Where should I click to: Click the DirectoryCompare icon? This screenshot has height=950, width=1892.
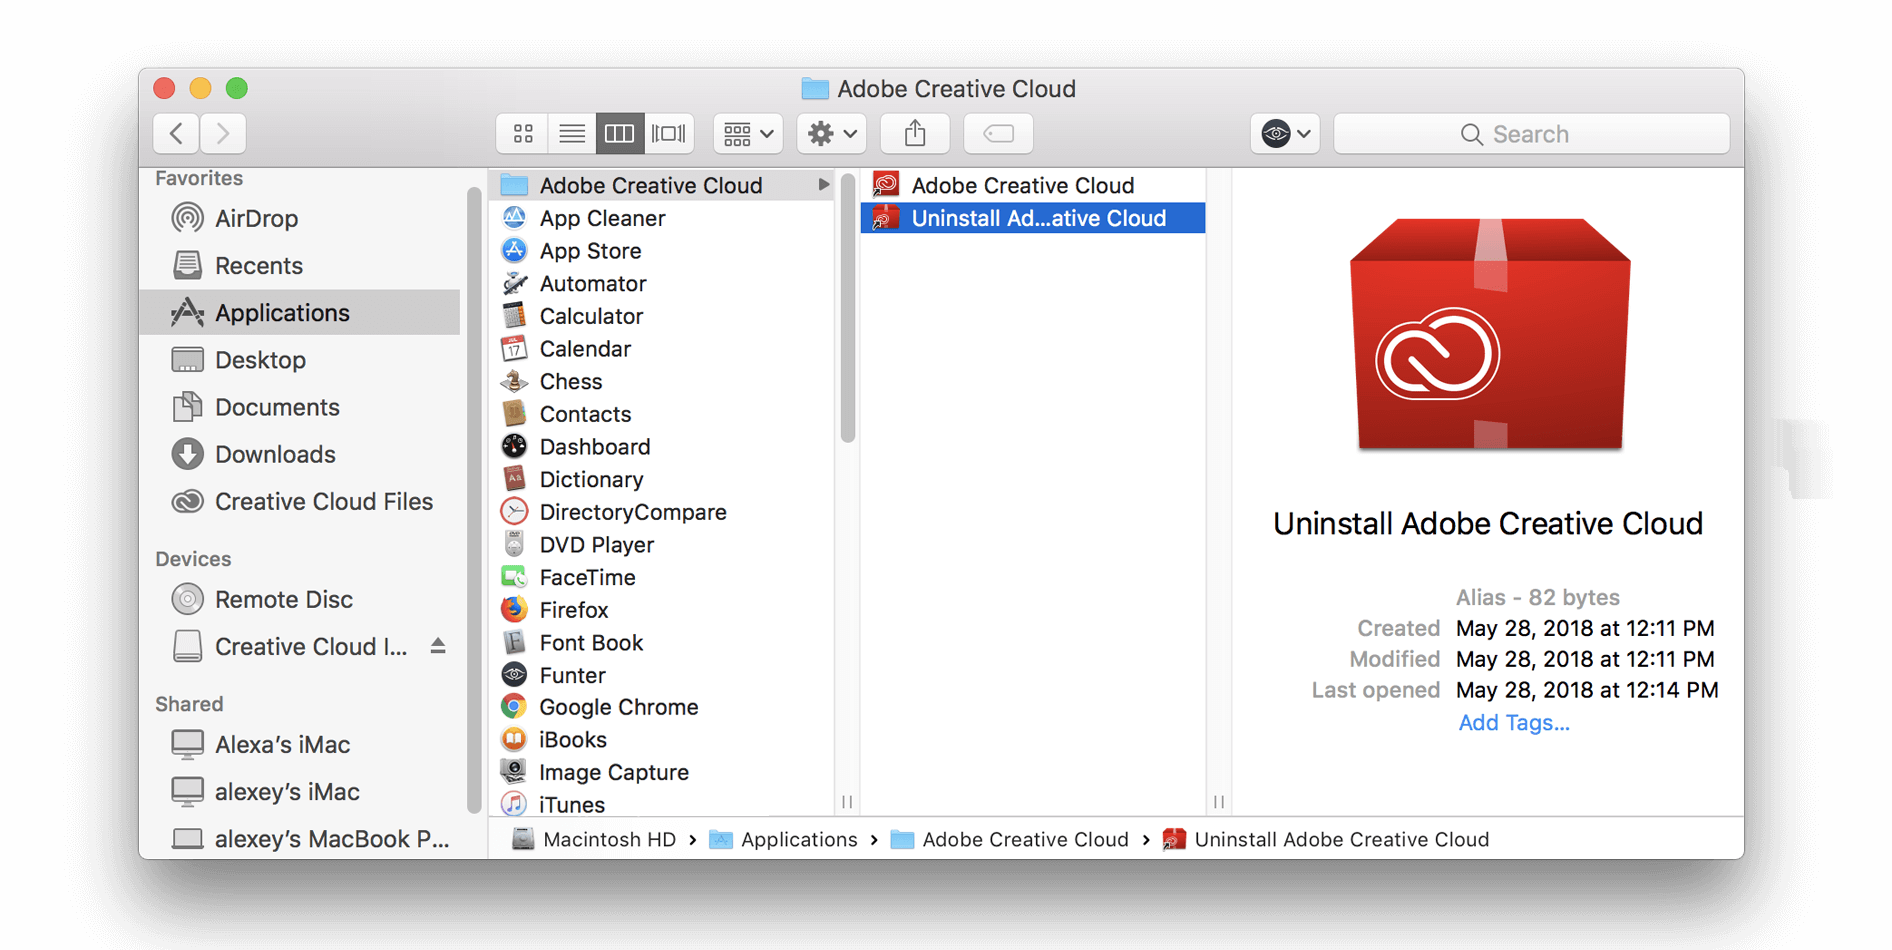[x=514, y=511]
